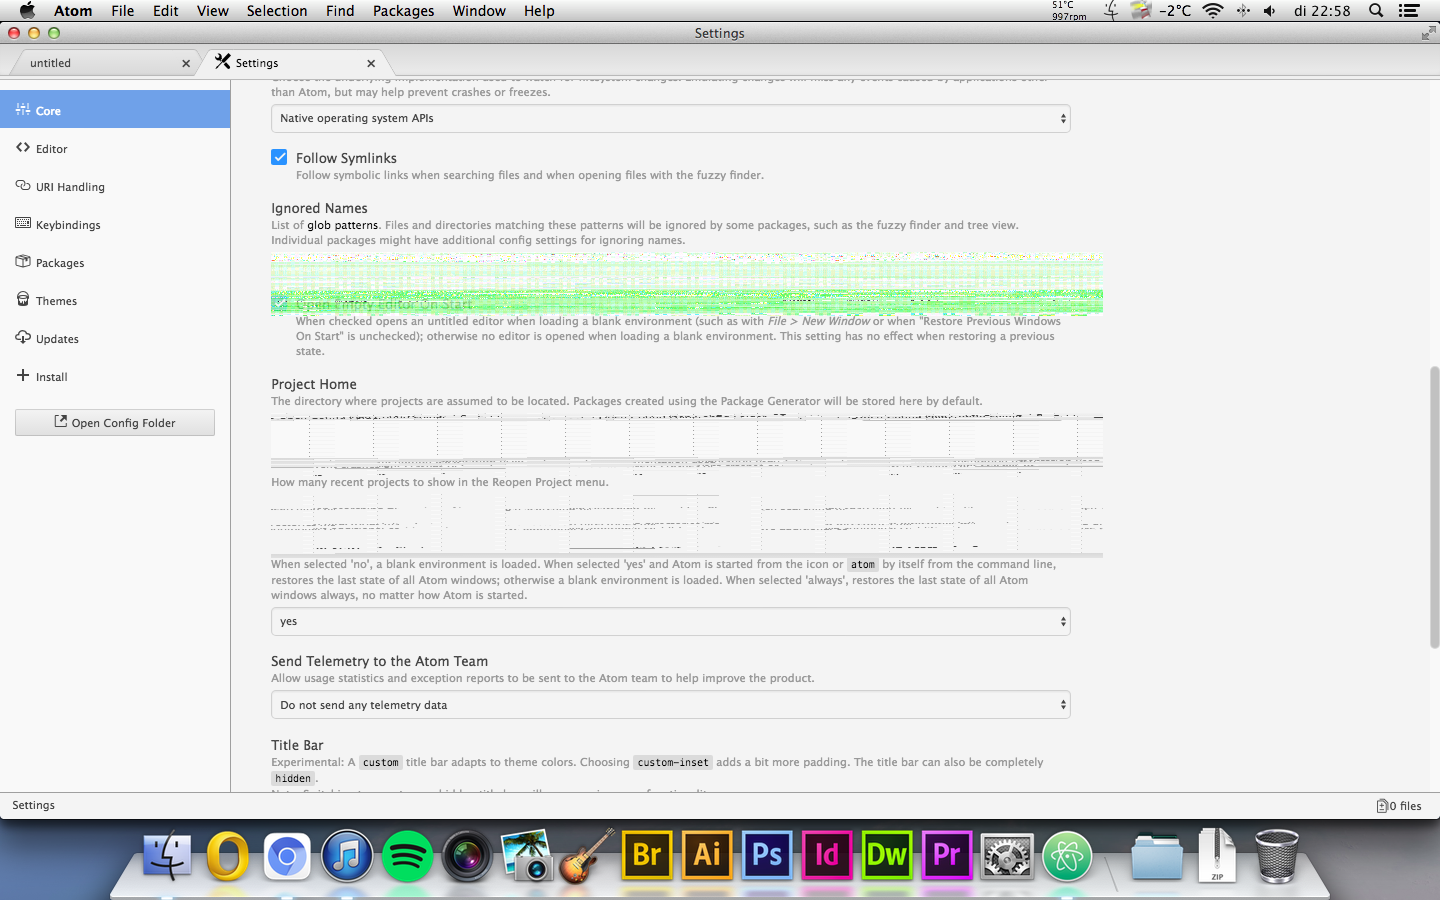This screenshot has height=900, width=1440.
Task: Follow the glob patterns link
Action: click(x=342, y=225)
